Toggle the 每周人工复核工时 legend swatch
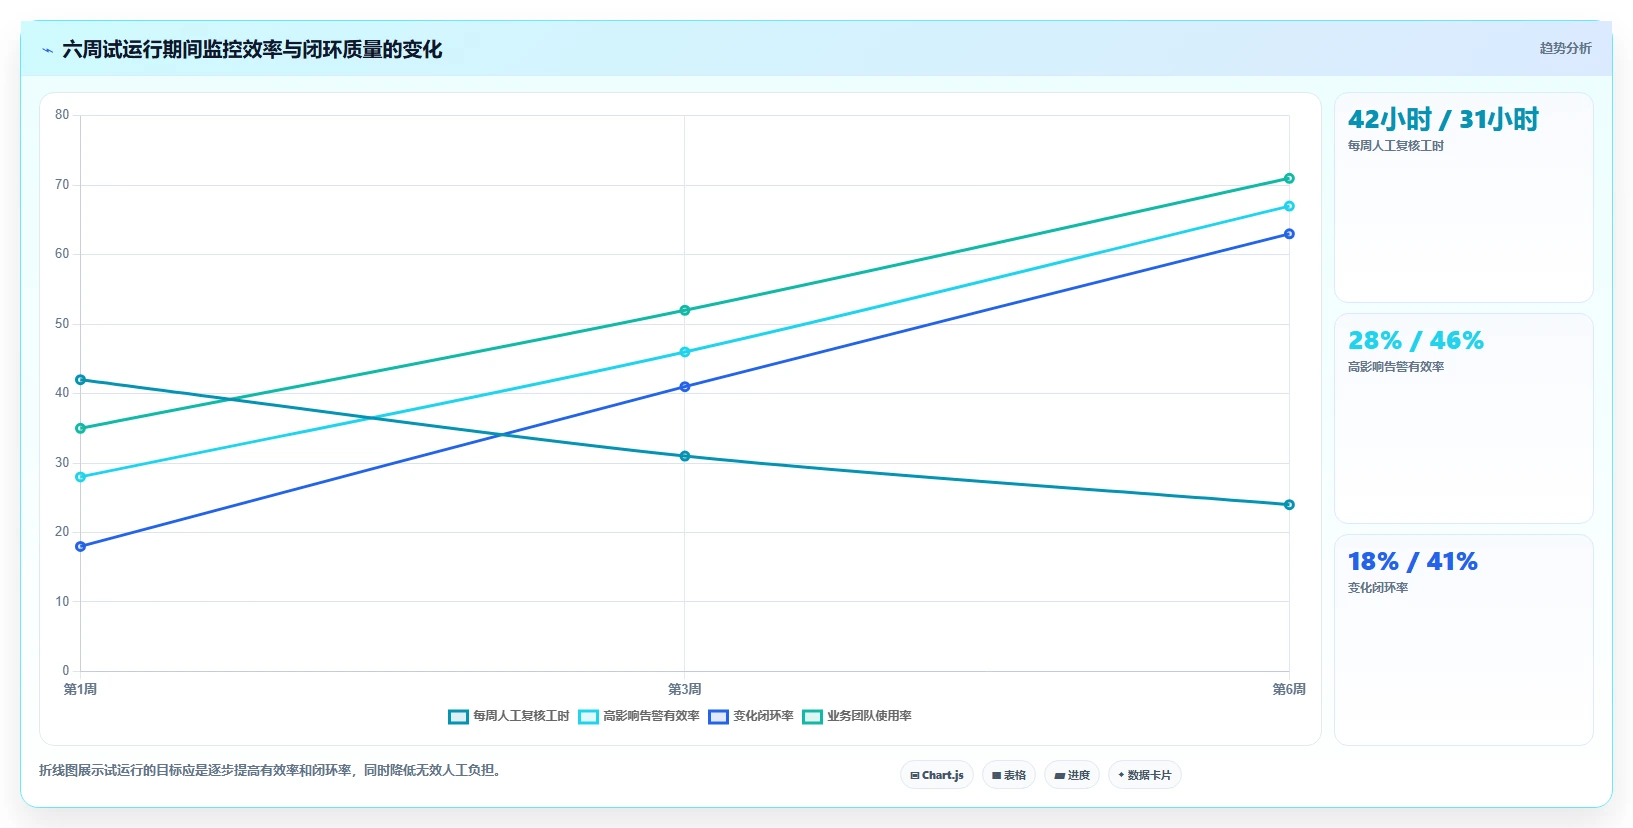1633x828 pixels. 458,716
